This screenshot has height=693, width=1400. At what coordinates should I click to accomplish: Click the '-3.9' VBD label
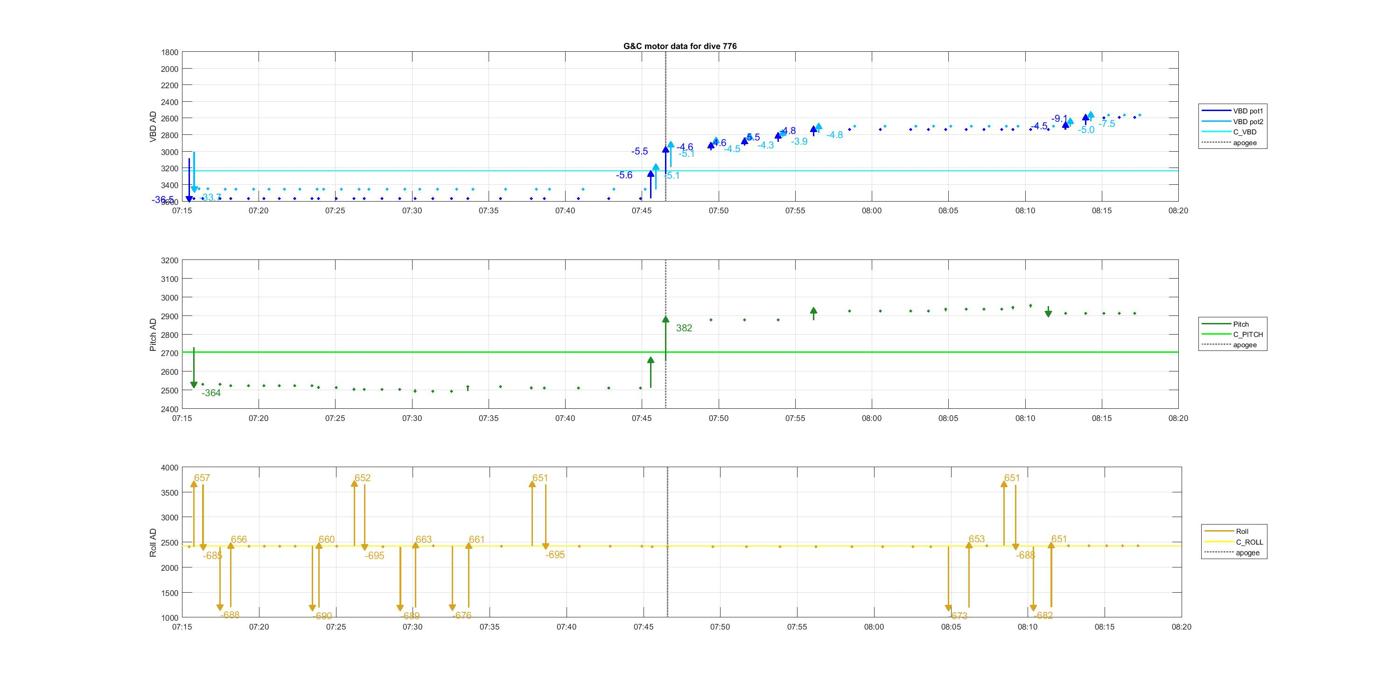799,142
